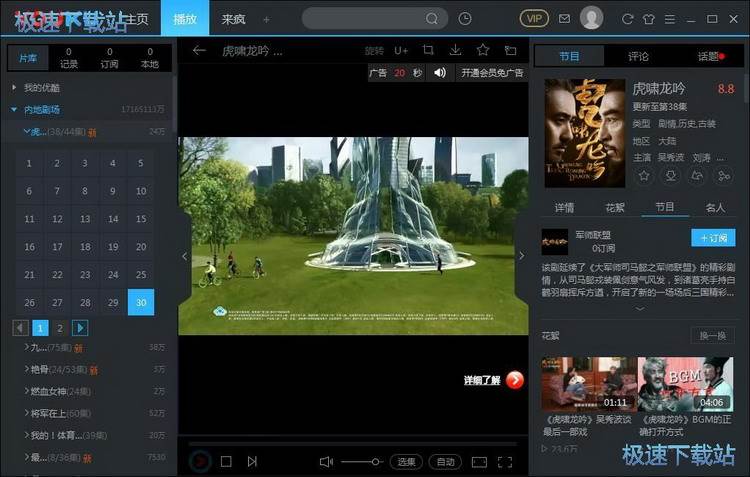Open the 花絮 sub-tab
750x477 pixels.
pos(615,208)
